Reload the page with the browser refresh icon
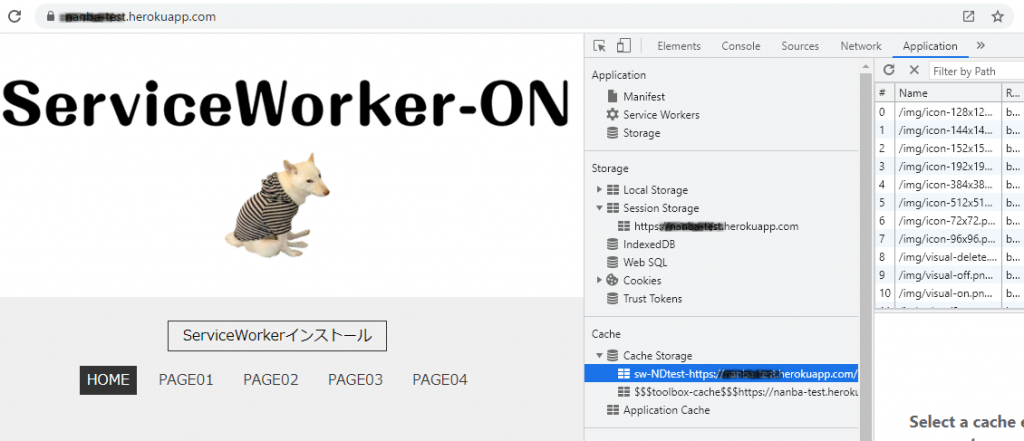1024x441 pixels. [14, 16]
